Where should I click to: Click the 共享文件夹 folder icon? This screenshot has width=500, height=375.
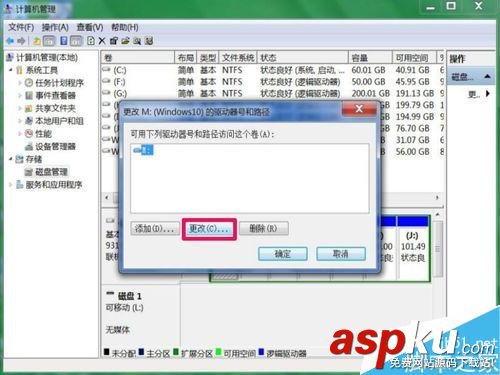[x=29, y=108]
